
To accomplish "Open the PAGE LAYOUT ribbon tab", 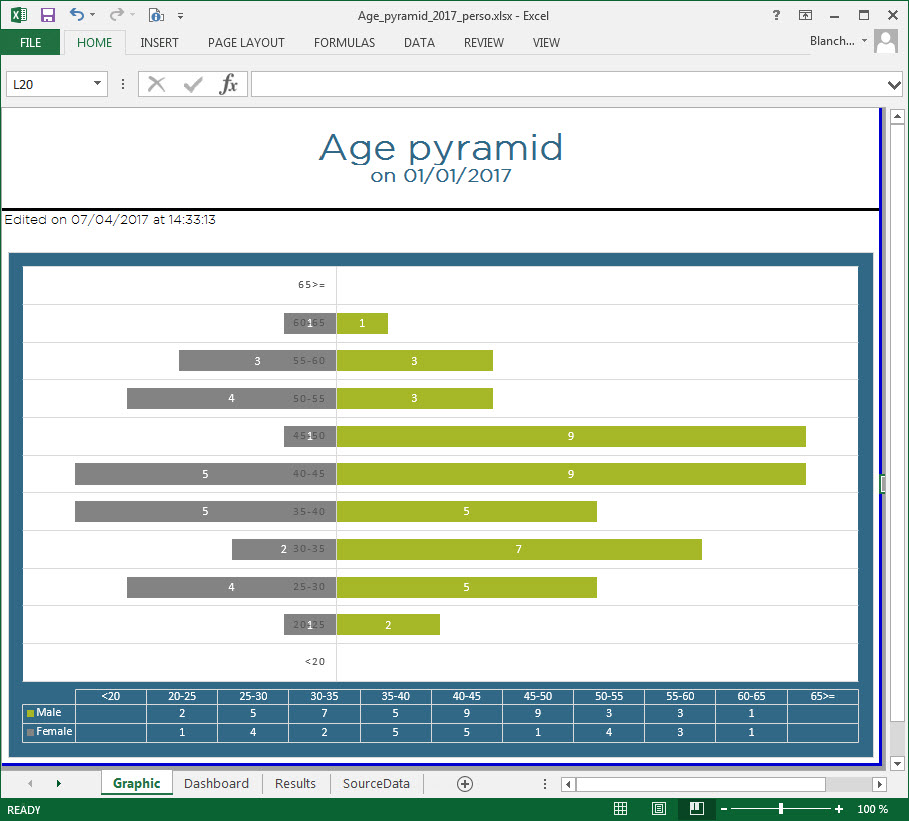I will point(246,43).
